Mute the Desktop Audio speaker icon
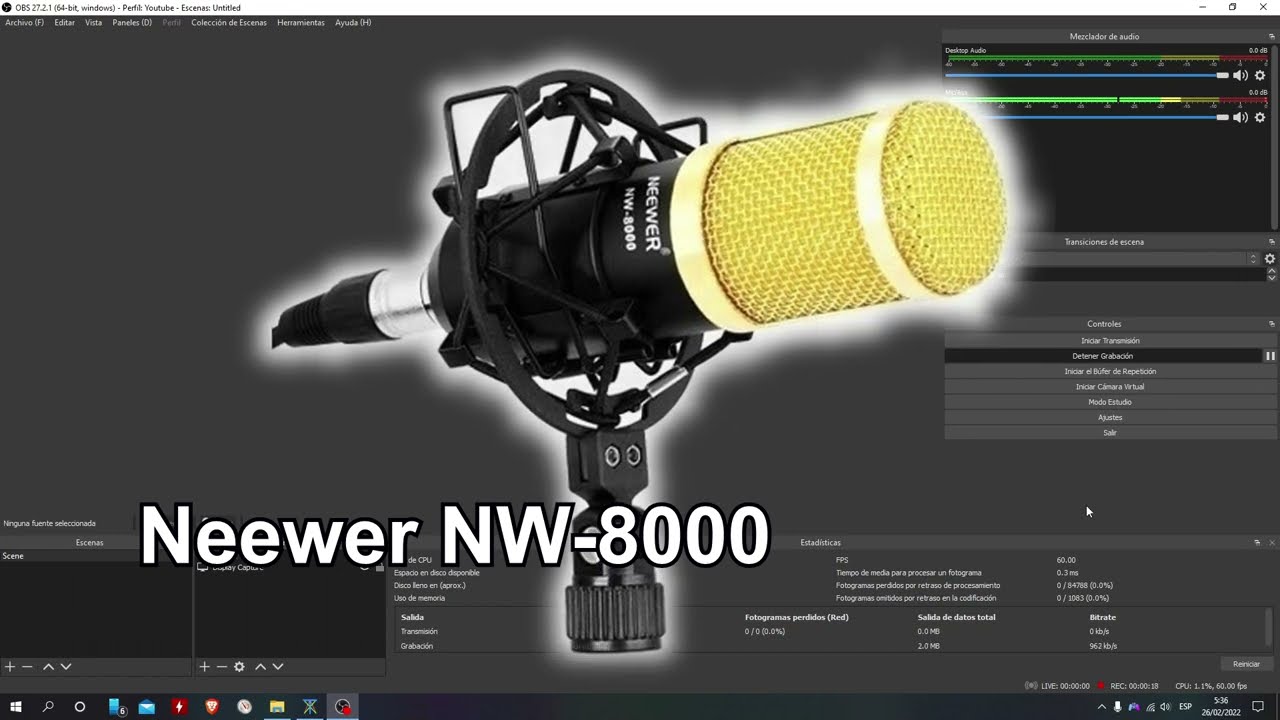 click(1240, 75)
